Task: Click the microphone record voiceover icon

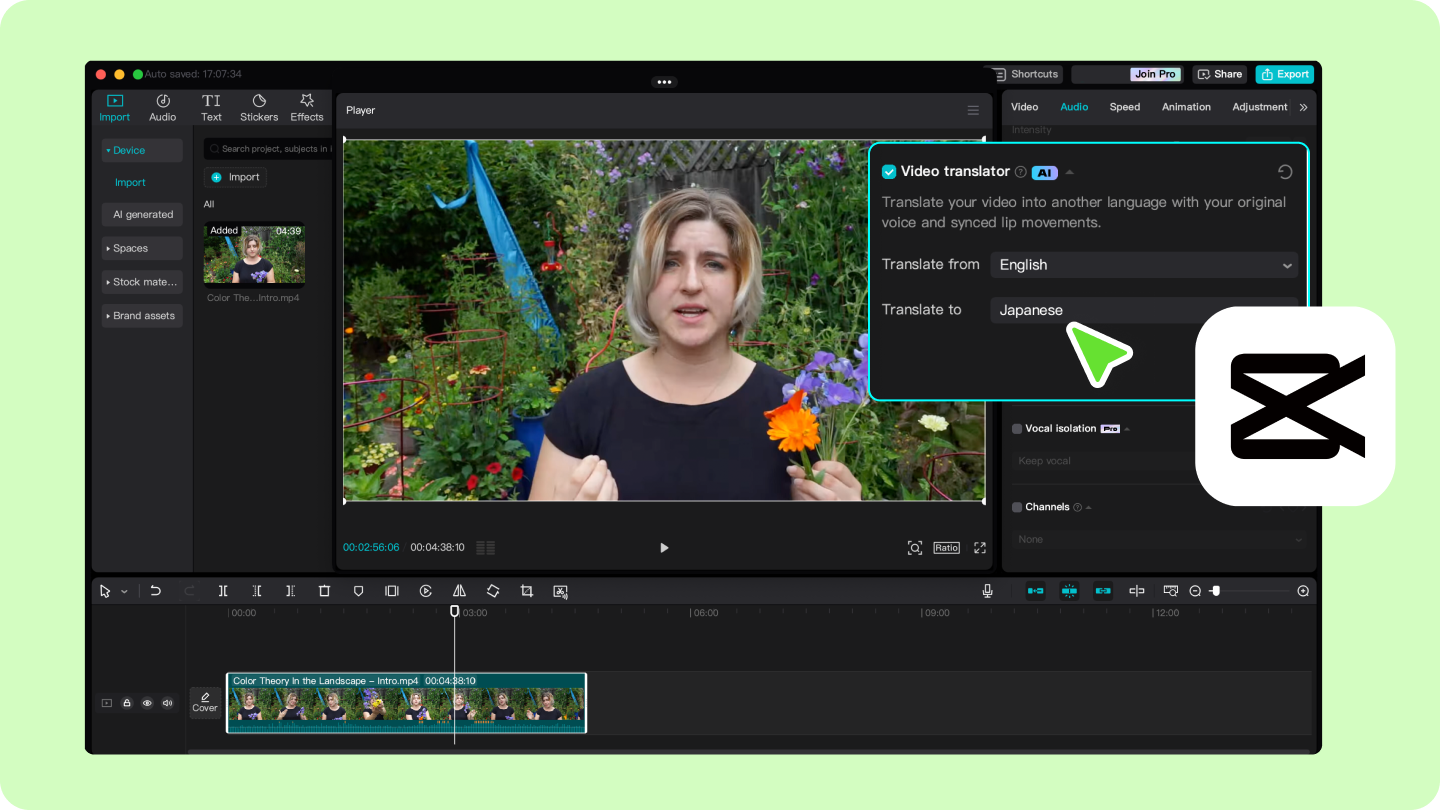Action: (987, 591)
